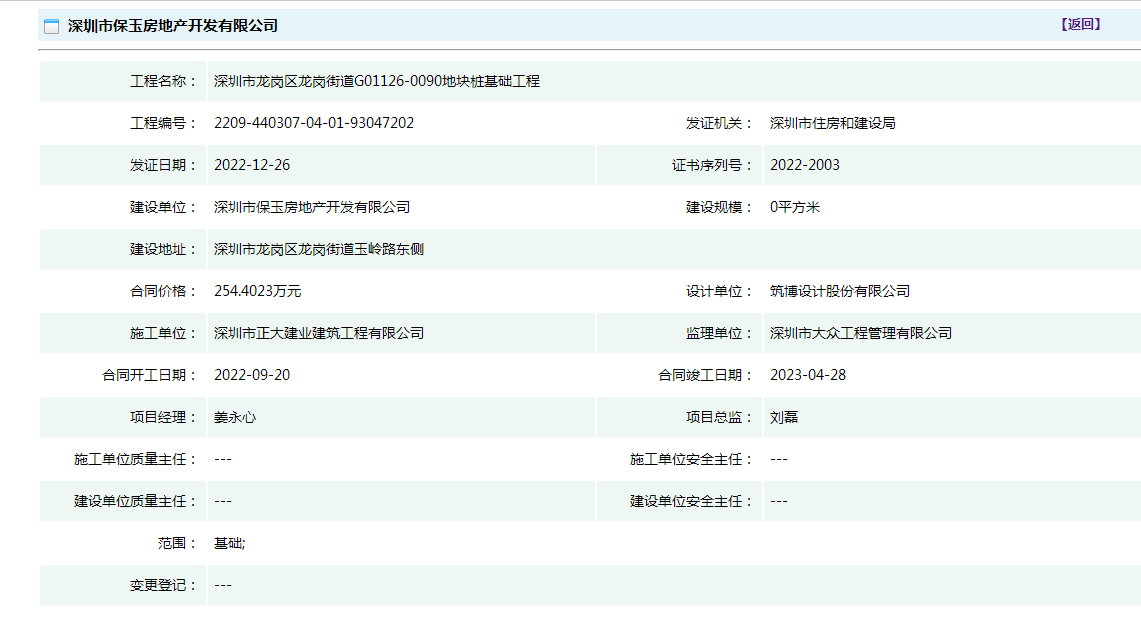Click the 建设地址 label
The width and height of the screenshot is (1141, 619).
click(164, 249)
